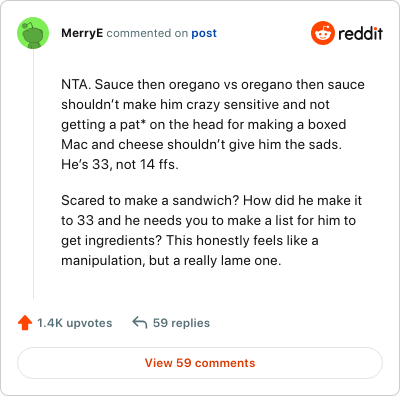
Task: Click the 1.4K upvotes label
Action: [75, 323]
